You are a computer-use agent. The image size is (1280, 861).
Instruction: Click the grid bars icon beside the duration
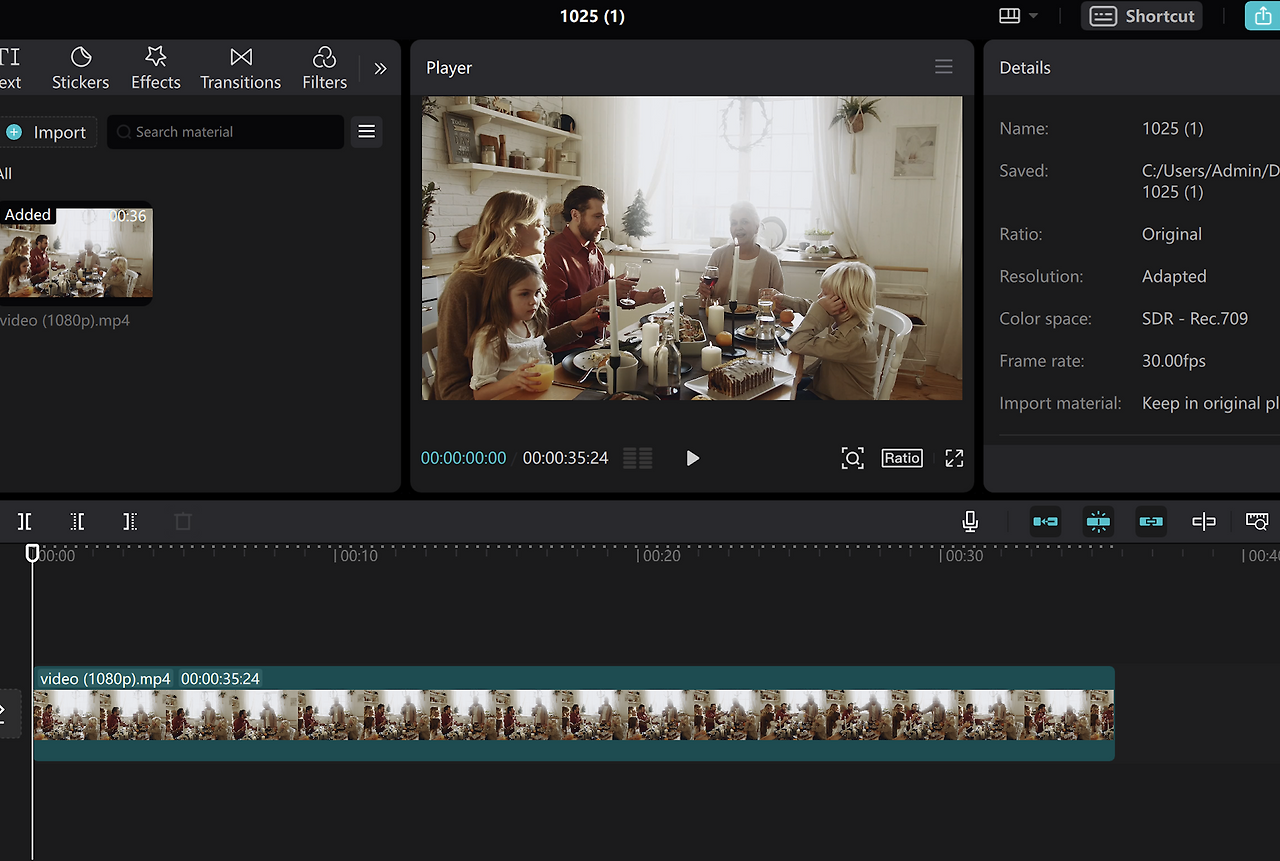(x=638, y=458)
